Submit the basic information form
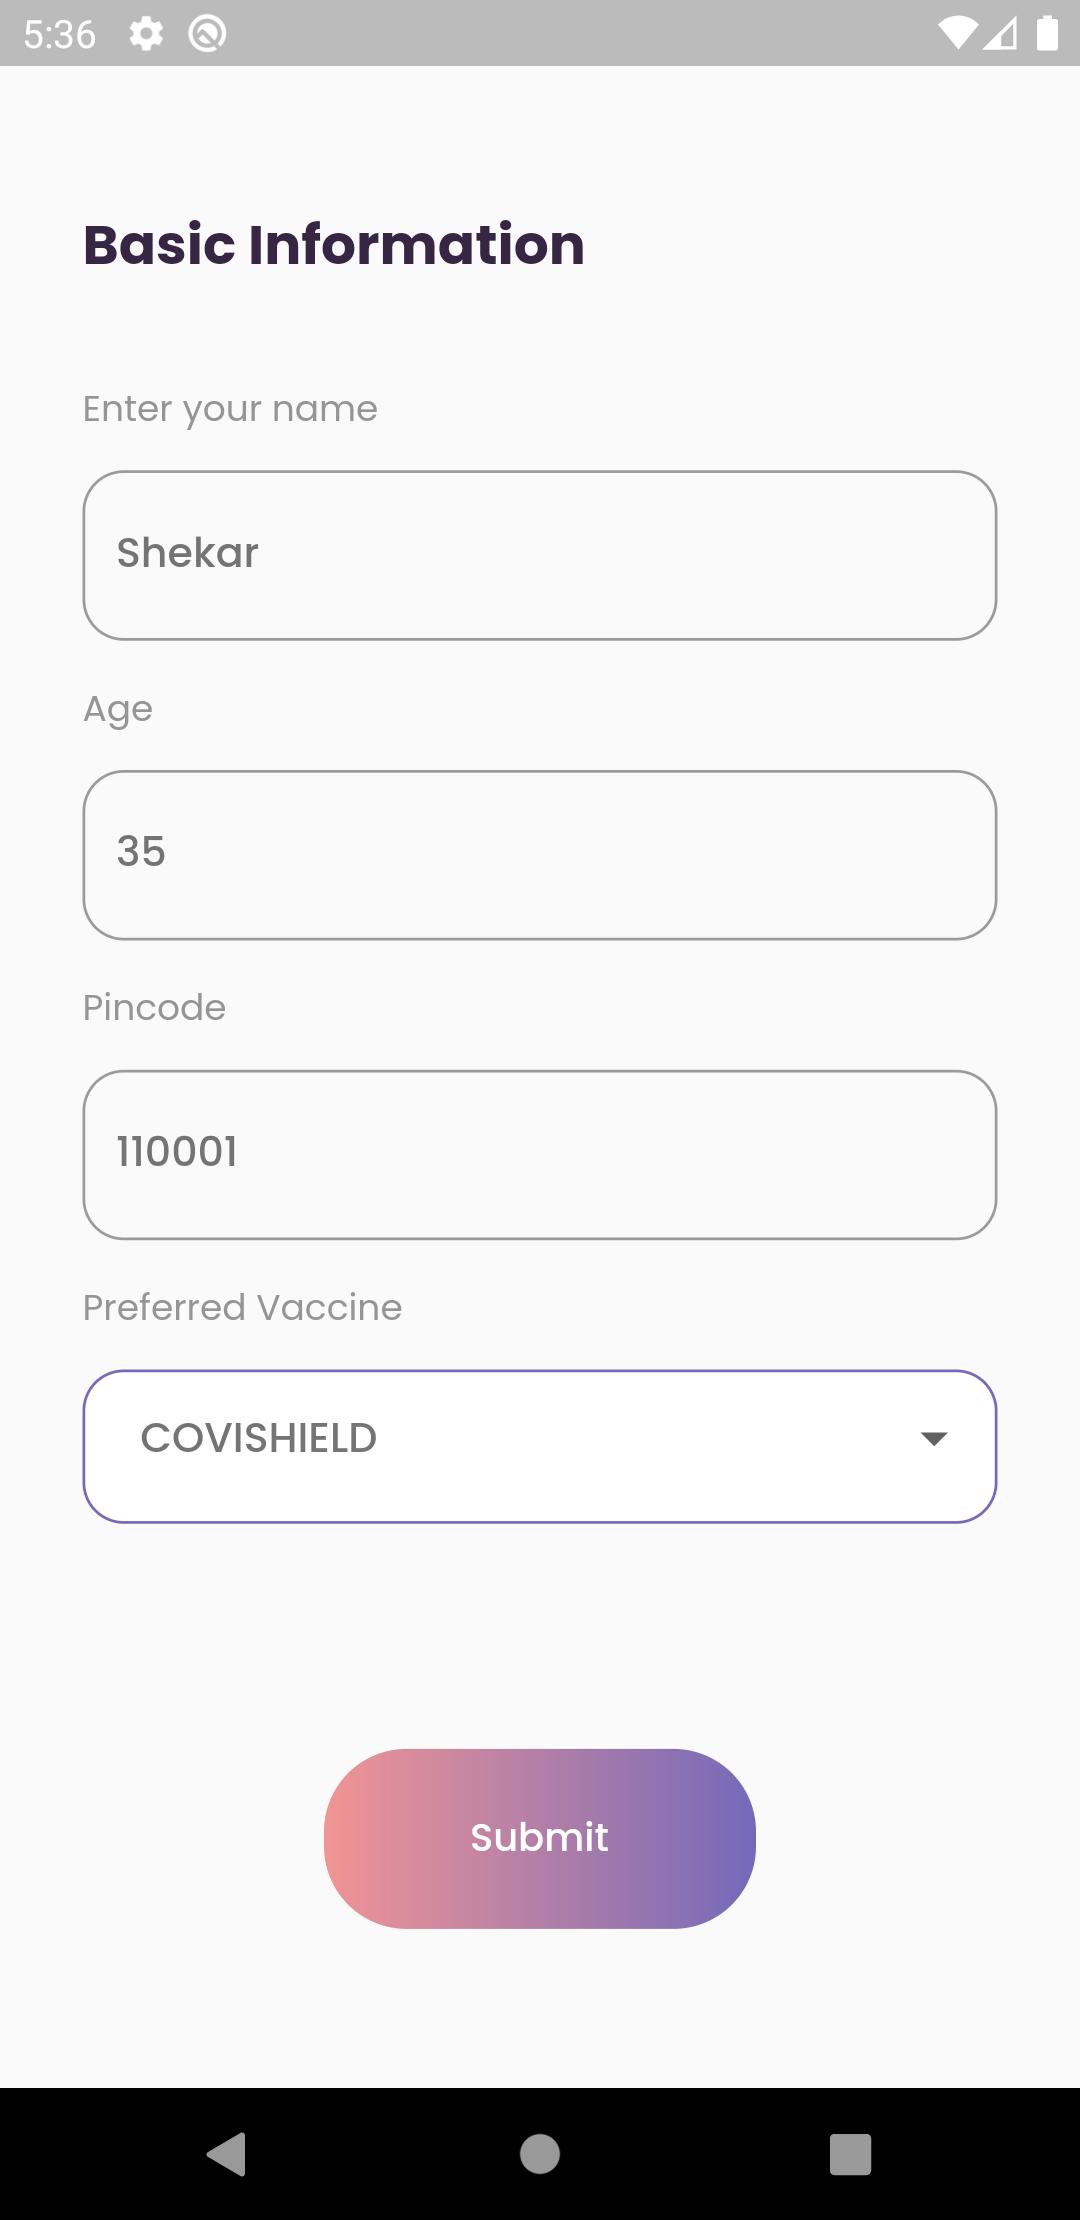This screenshot has width=1080, height=2220. coord(540,1838)
